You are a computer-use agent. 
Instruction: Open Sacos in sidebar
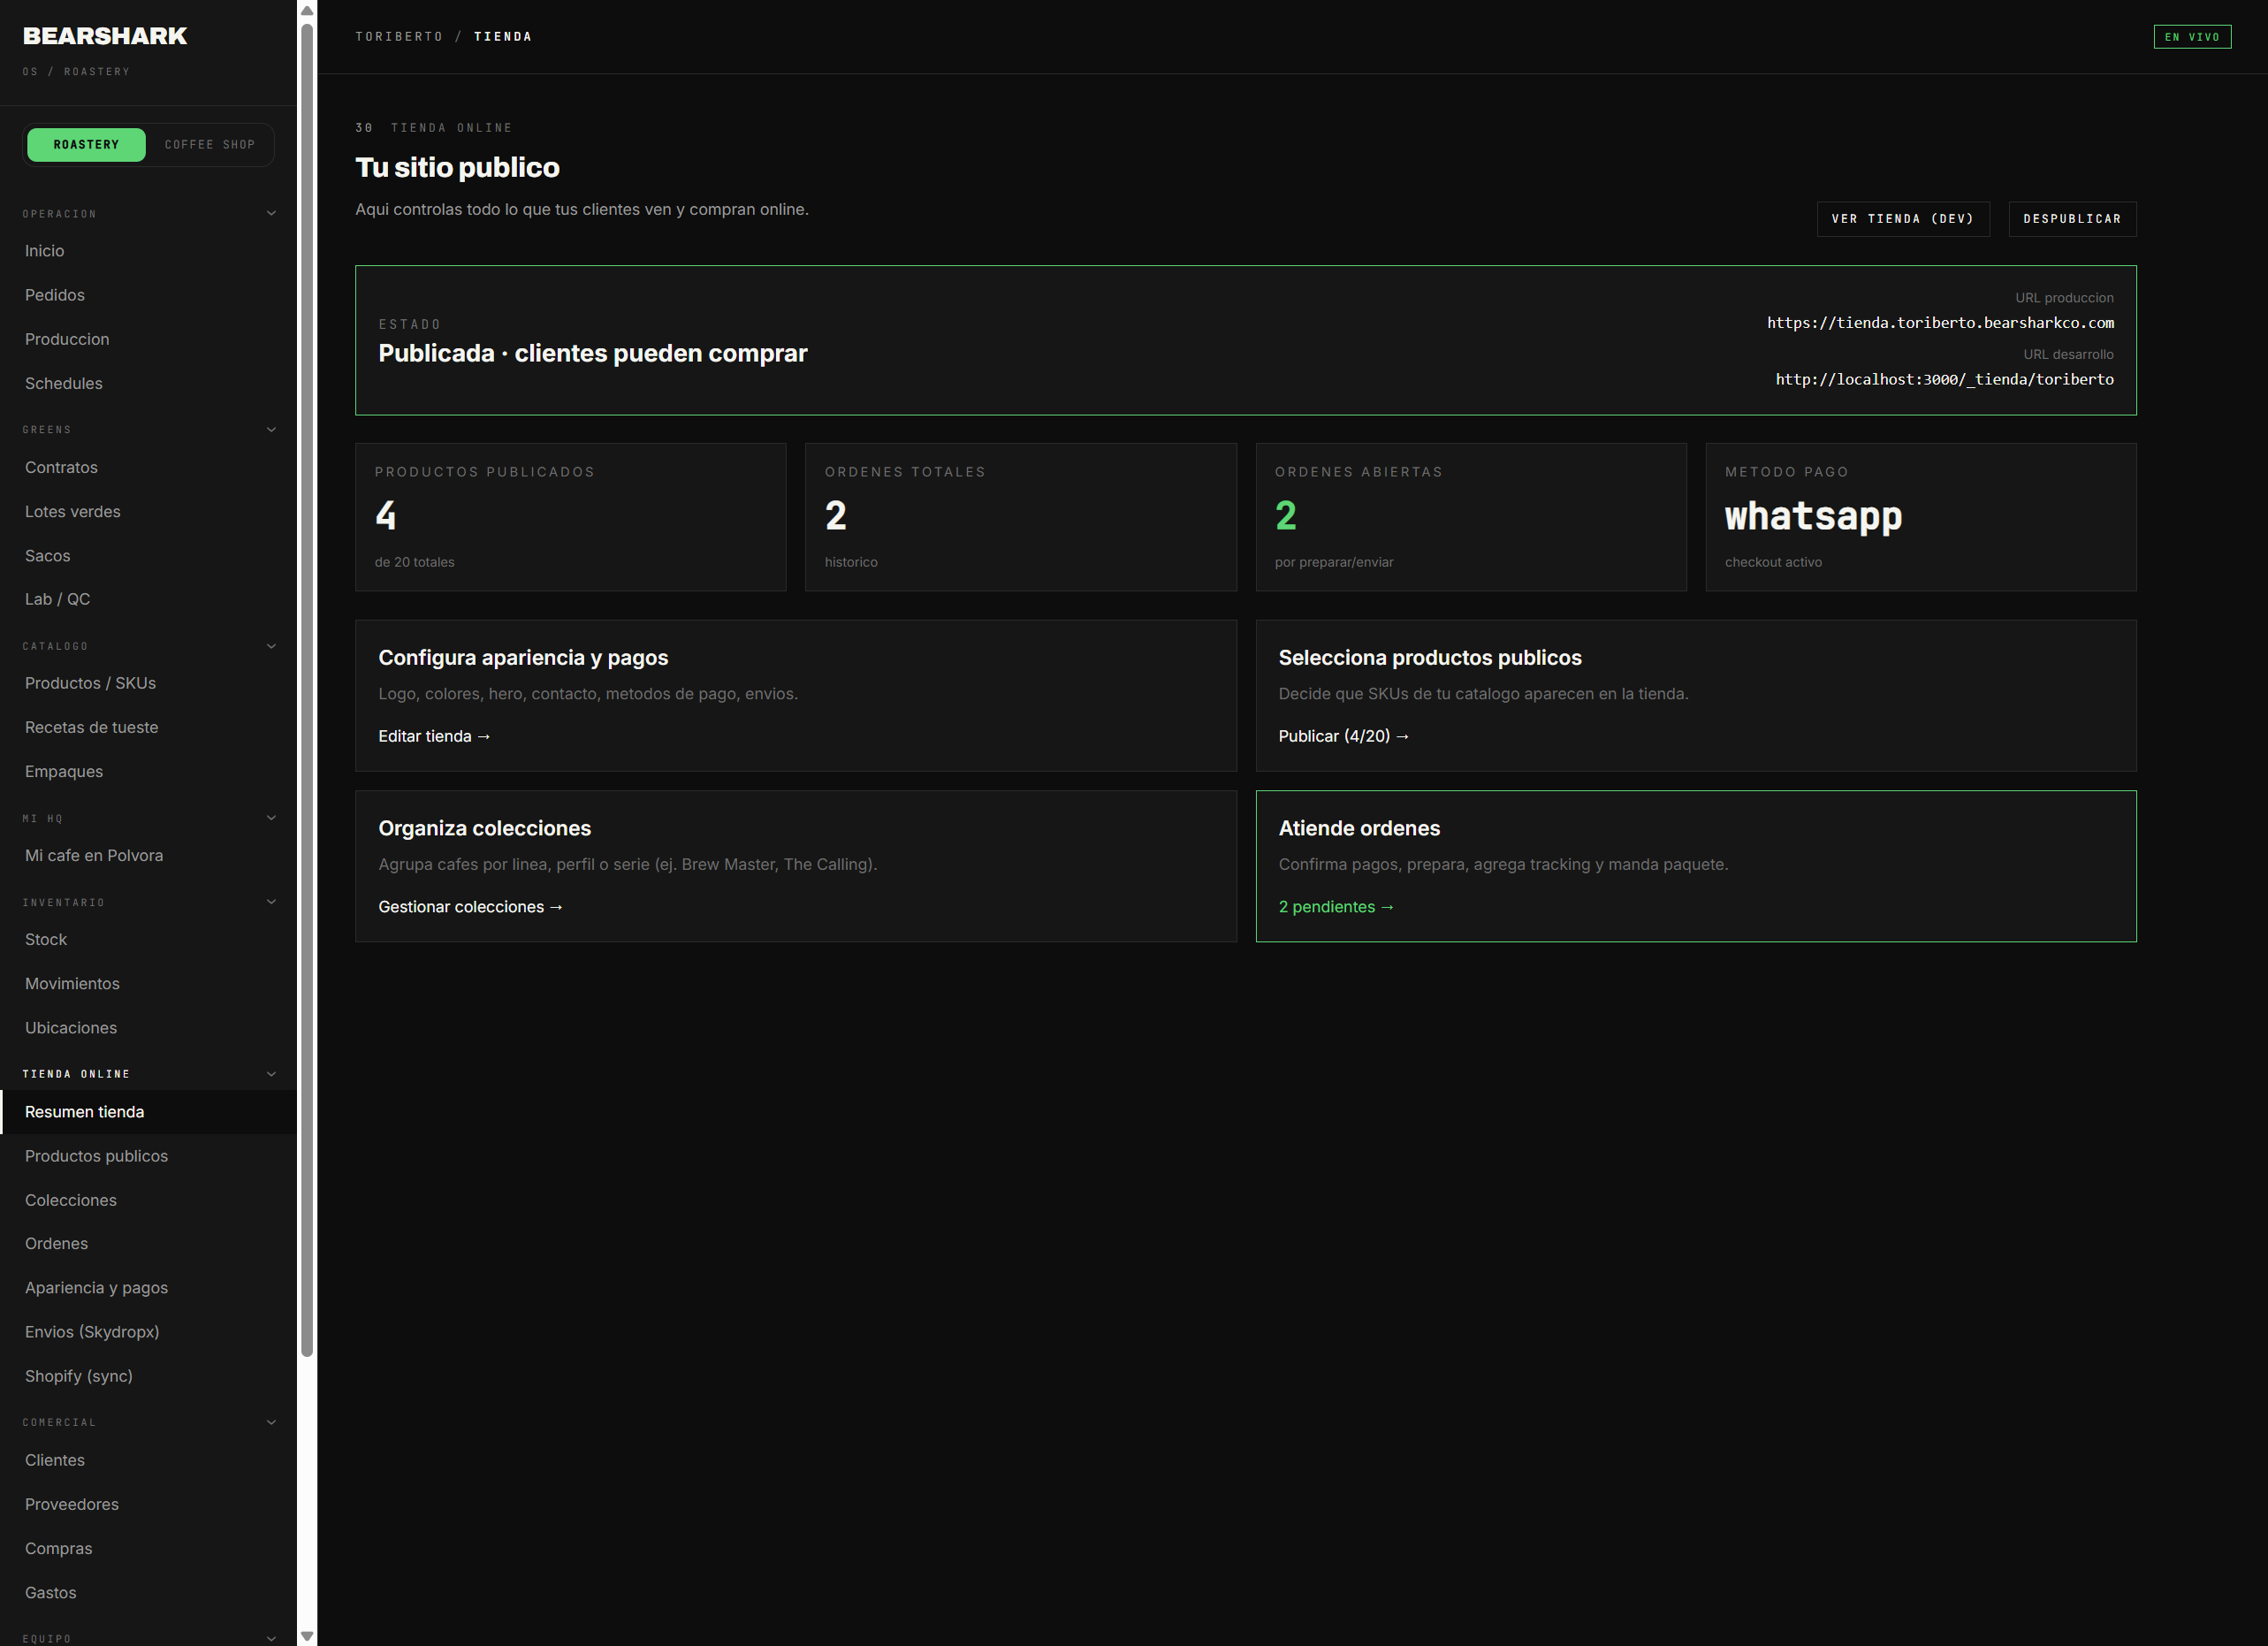coord(148,555)
